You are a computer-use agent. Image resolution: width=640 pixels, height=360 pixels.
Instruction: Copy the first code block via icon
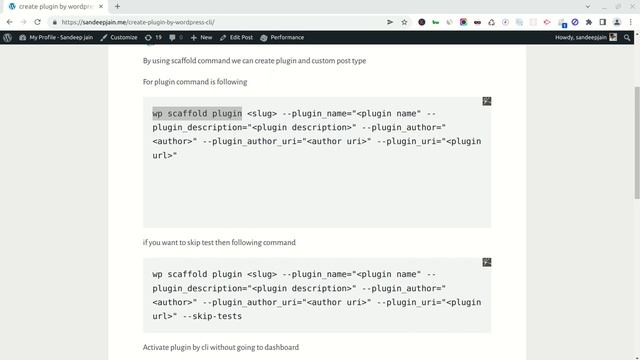point(487,101)
